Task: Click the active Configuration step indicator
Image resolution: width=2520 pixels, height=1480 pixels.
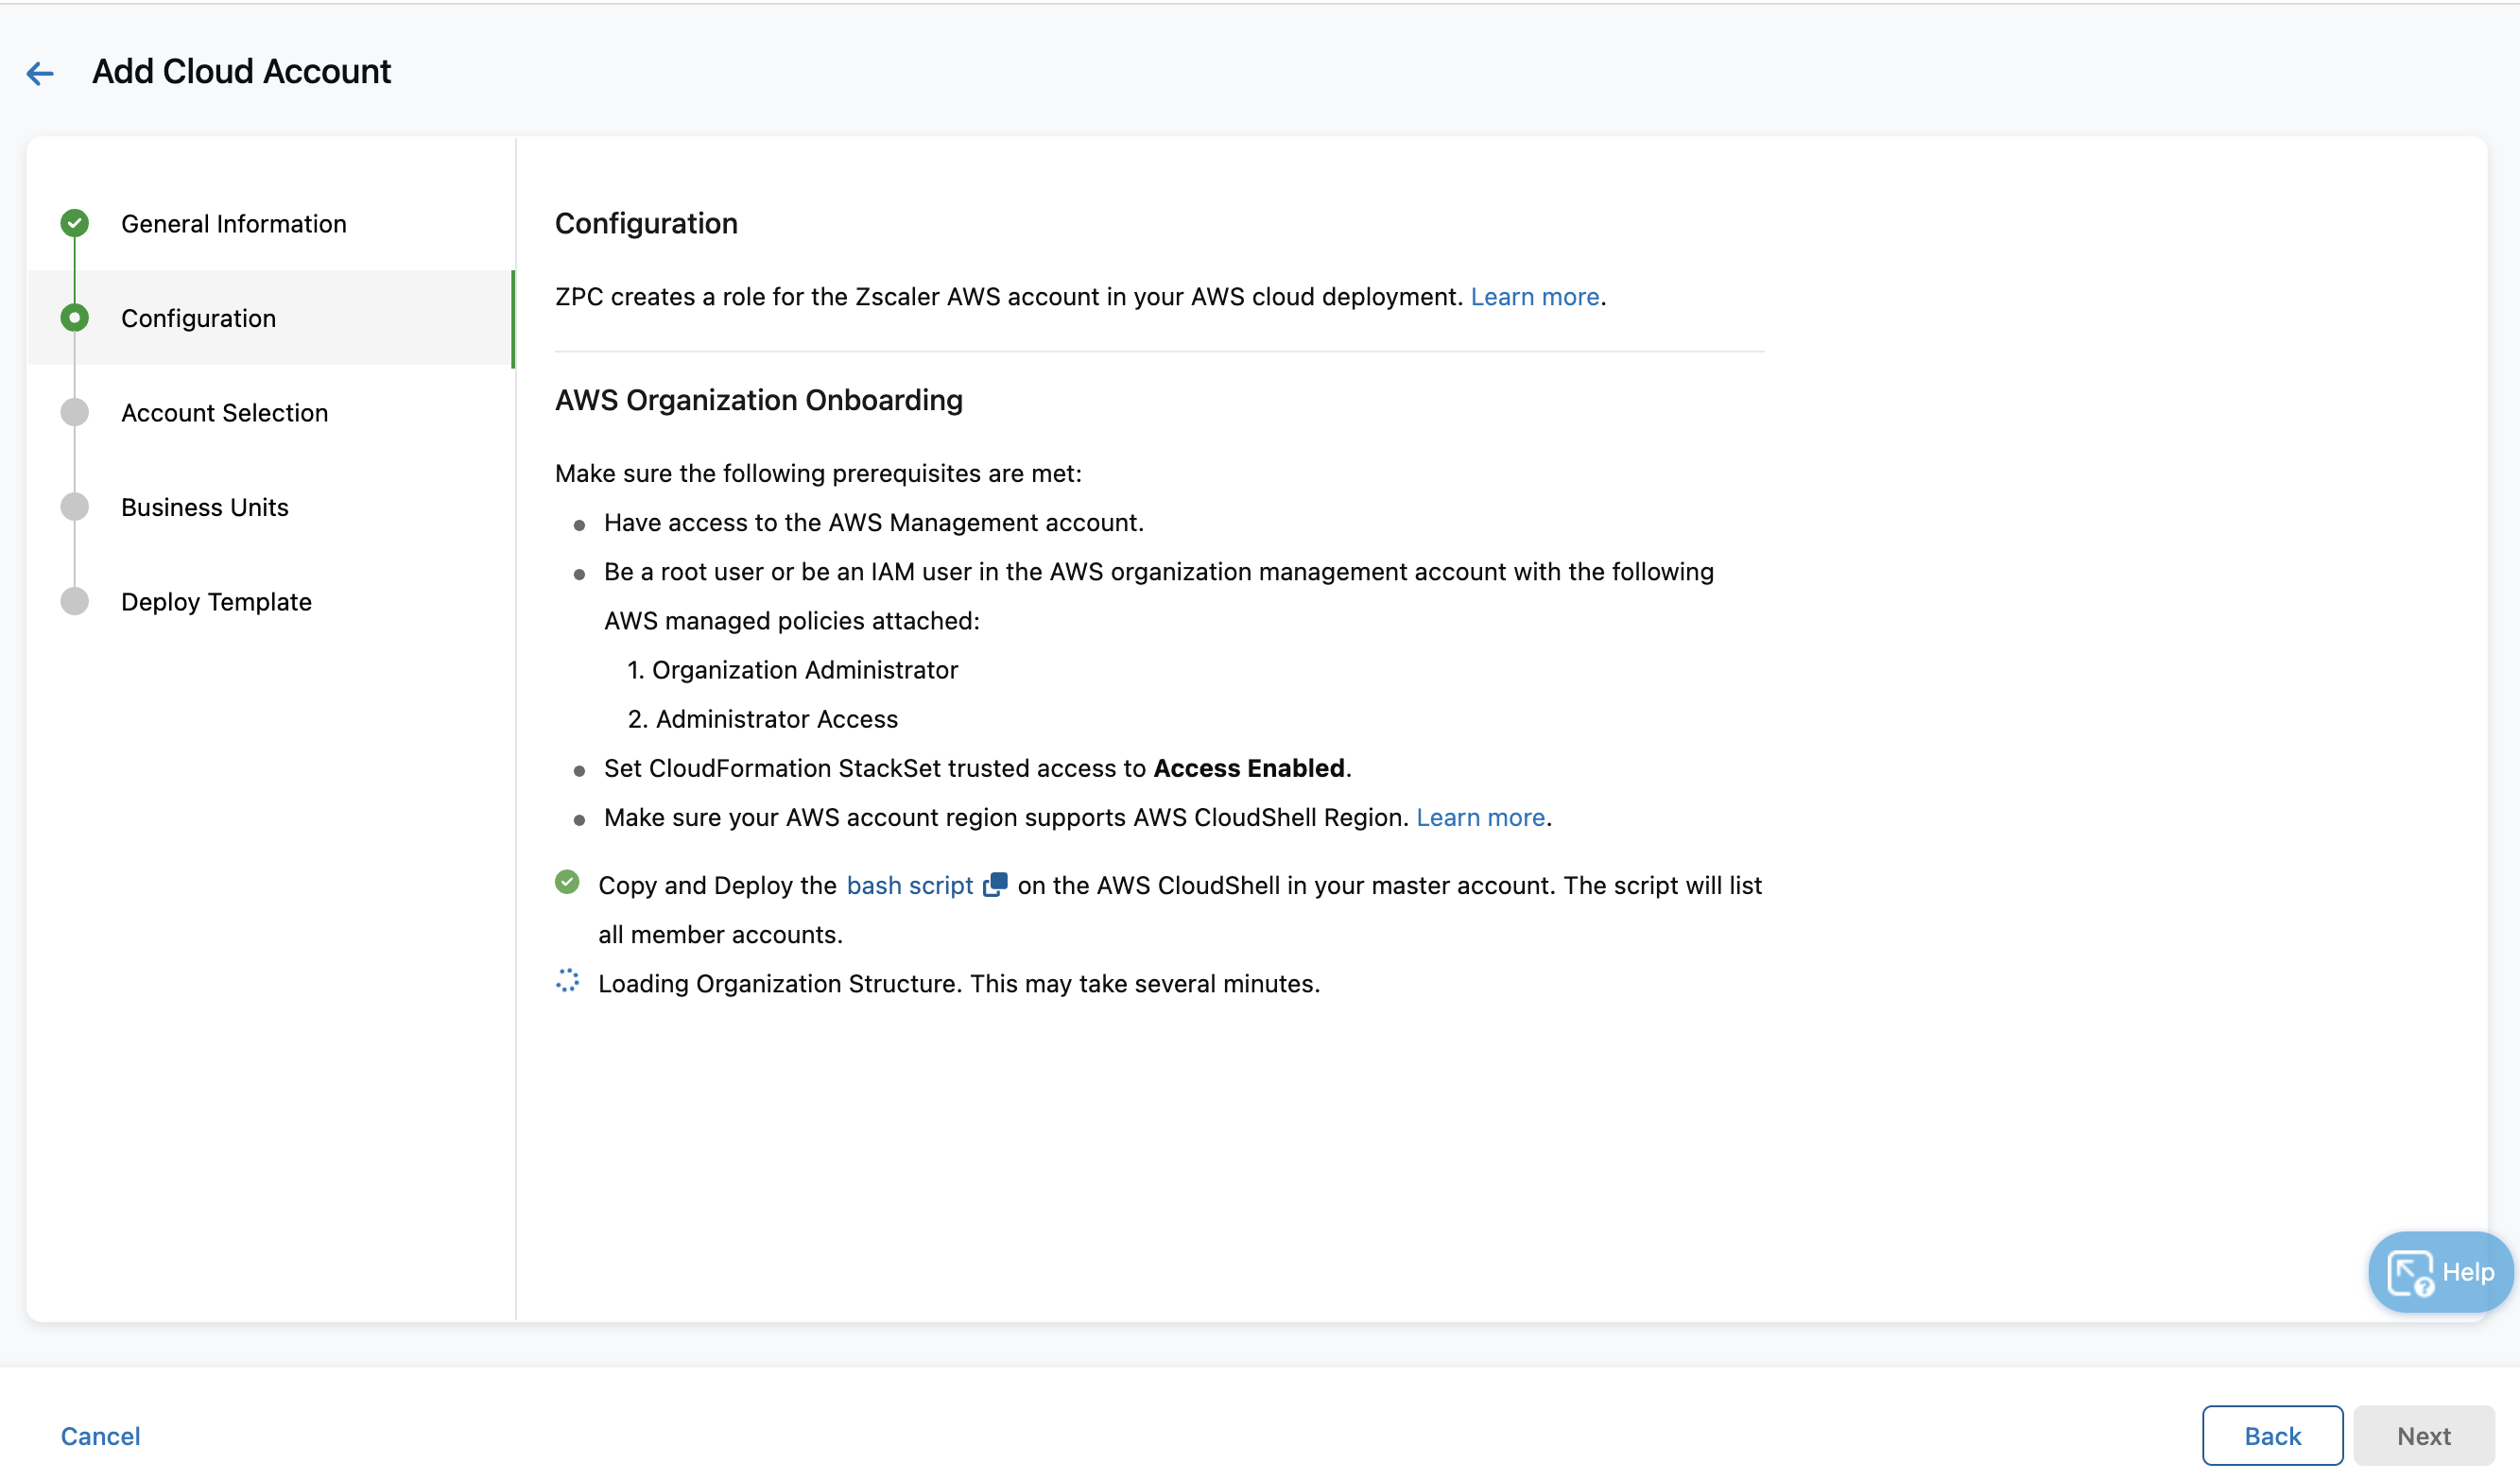Action: coord(74,317)
